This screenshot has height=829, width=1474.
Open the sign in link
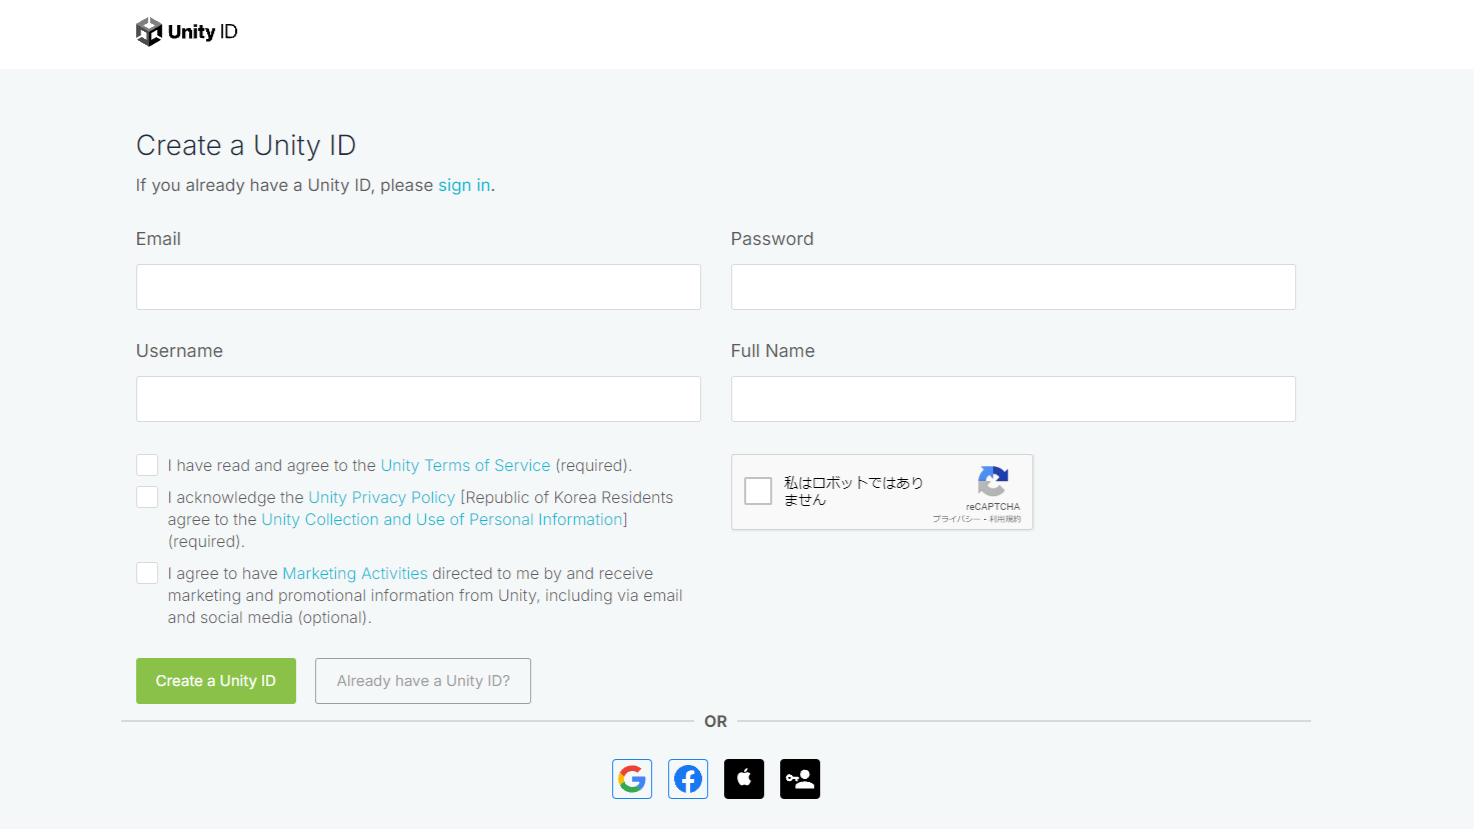pos(464,185)
